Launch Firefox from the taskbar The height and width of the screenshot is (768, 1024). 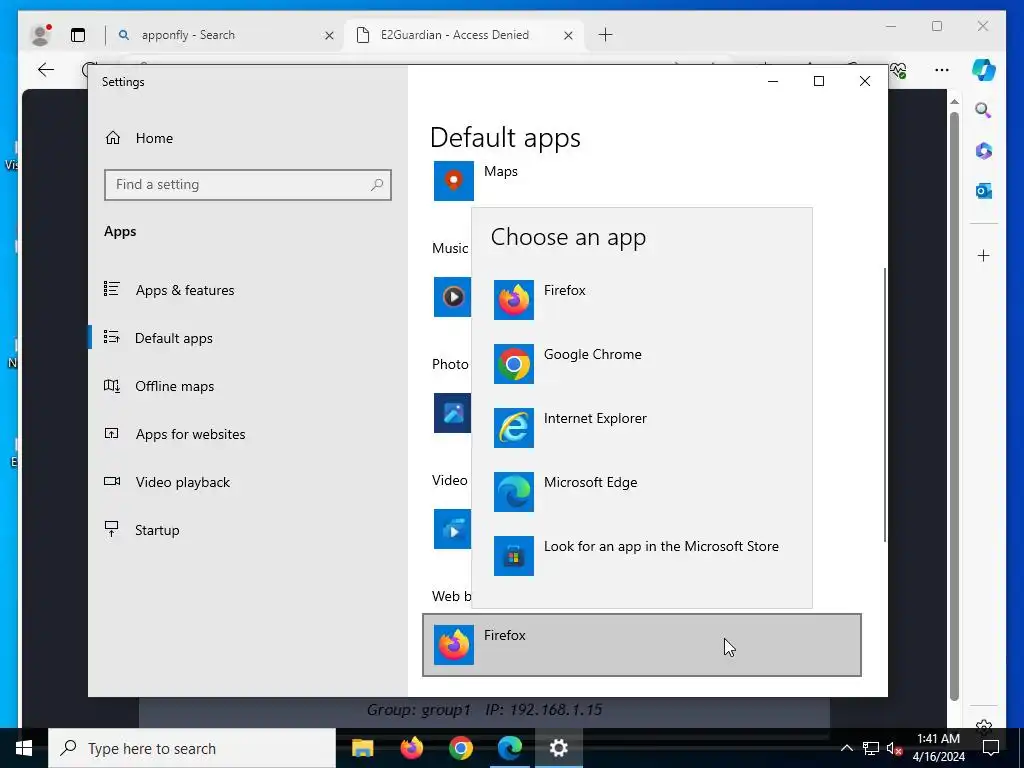(411, 748)
